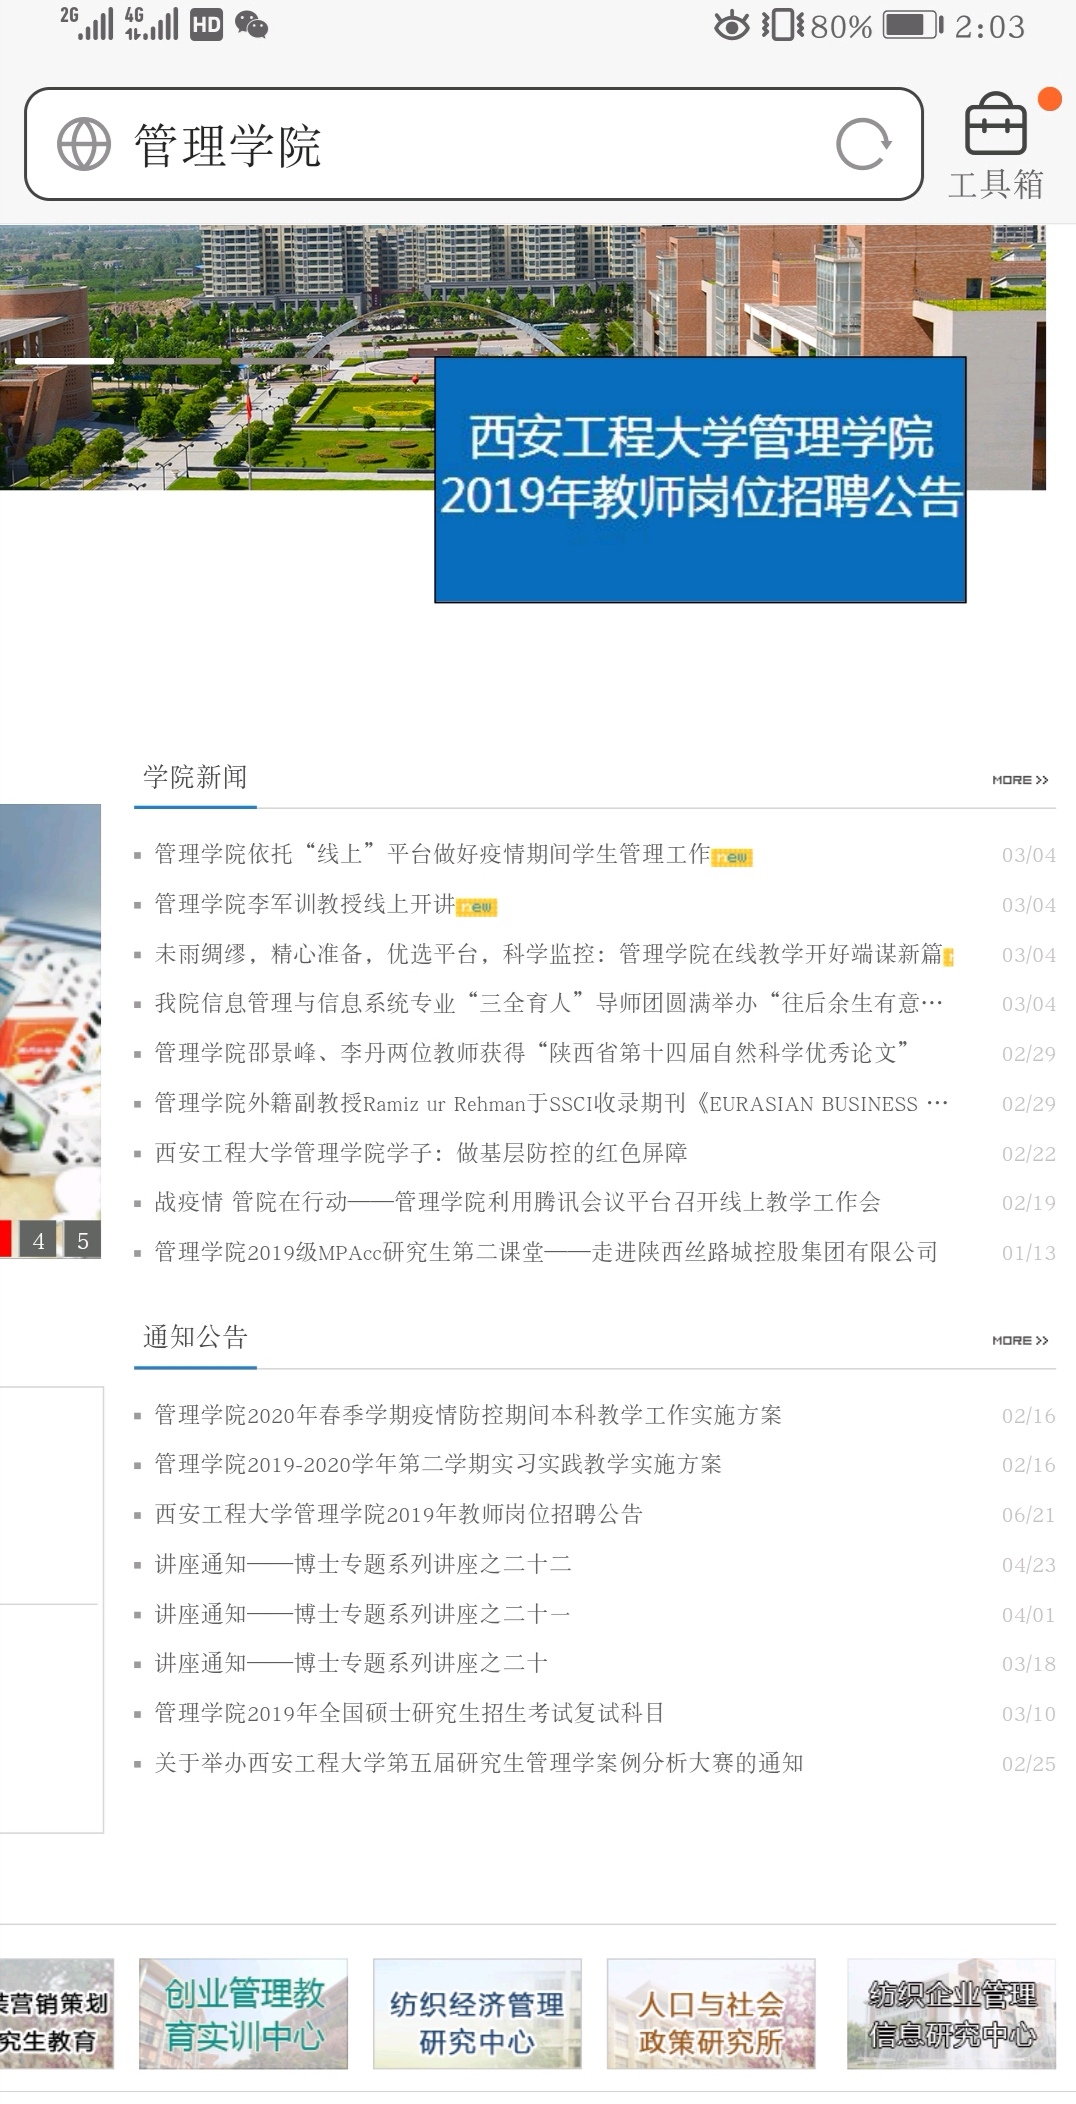1076x2104 pixels.
Task: Open notice 2019-2020学年第二学期实习实践教学实施方案
Action: 438,1464
